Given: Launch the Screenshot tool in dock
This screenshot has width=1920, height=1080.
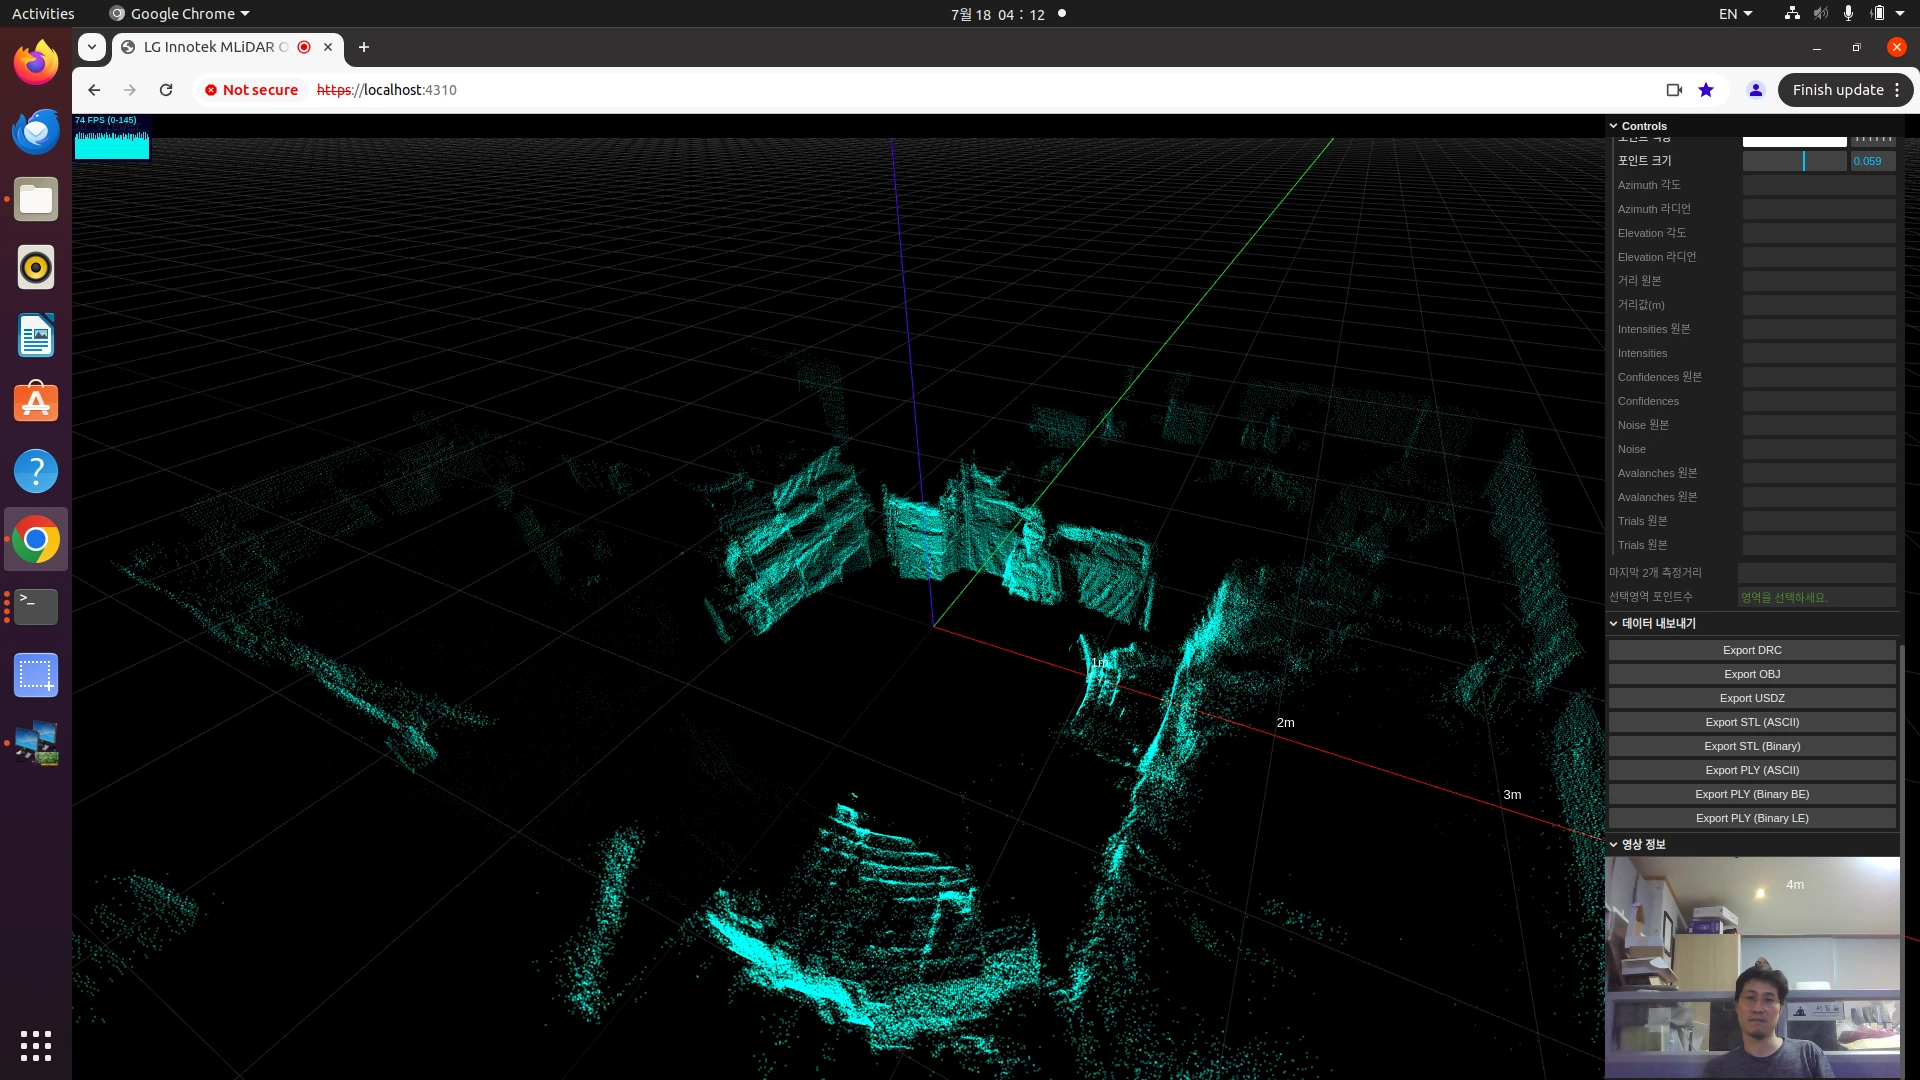Looking at the screenshot, I should point(36,675).
